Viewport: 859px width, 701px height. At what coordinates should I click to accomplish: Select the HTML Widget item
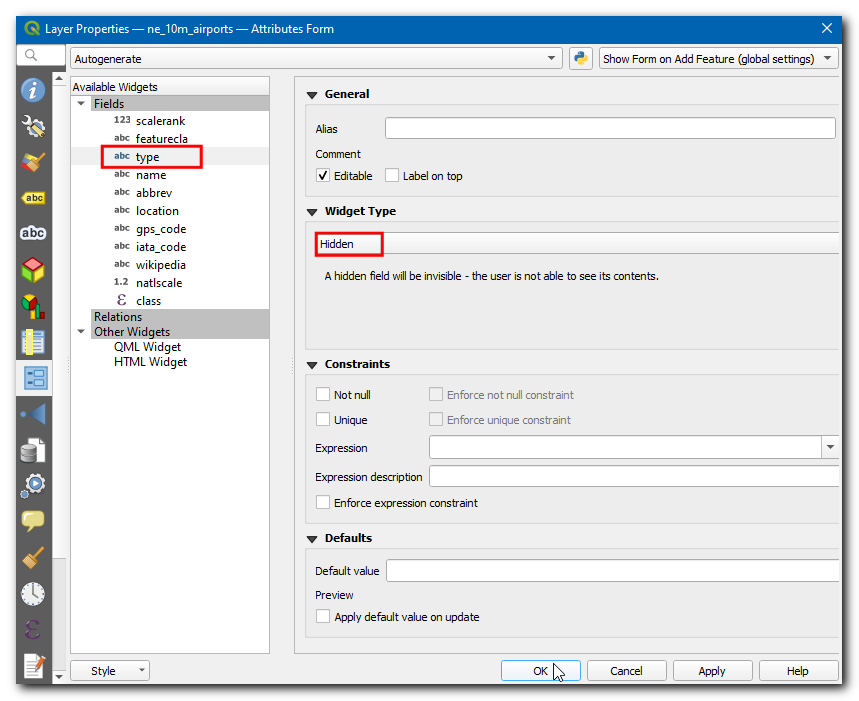[x=150, y=362]
